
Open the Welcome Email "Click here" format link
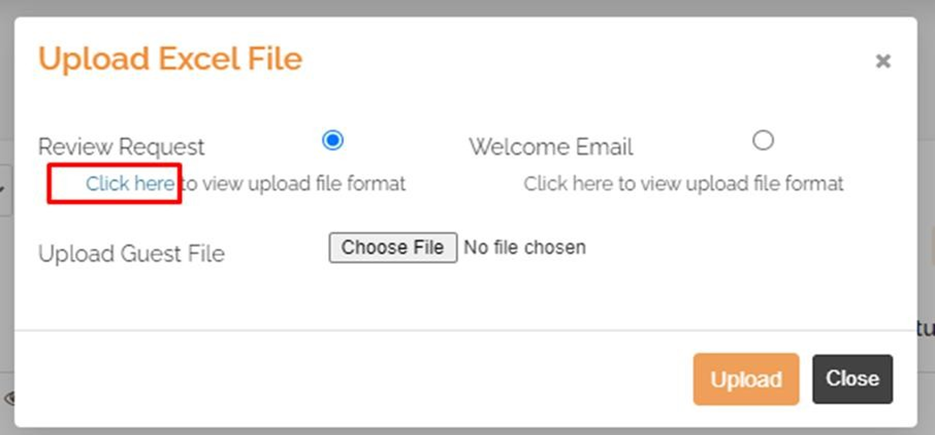click(x=569, y=184)
